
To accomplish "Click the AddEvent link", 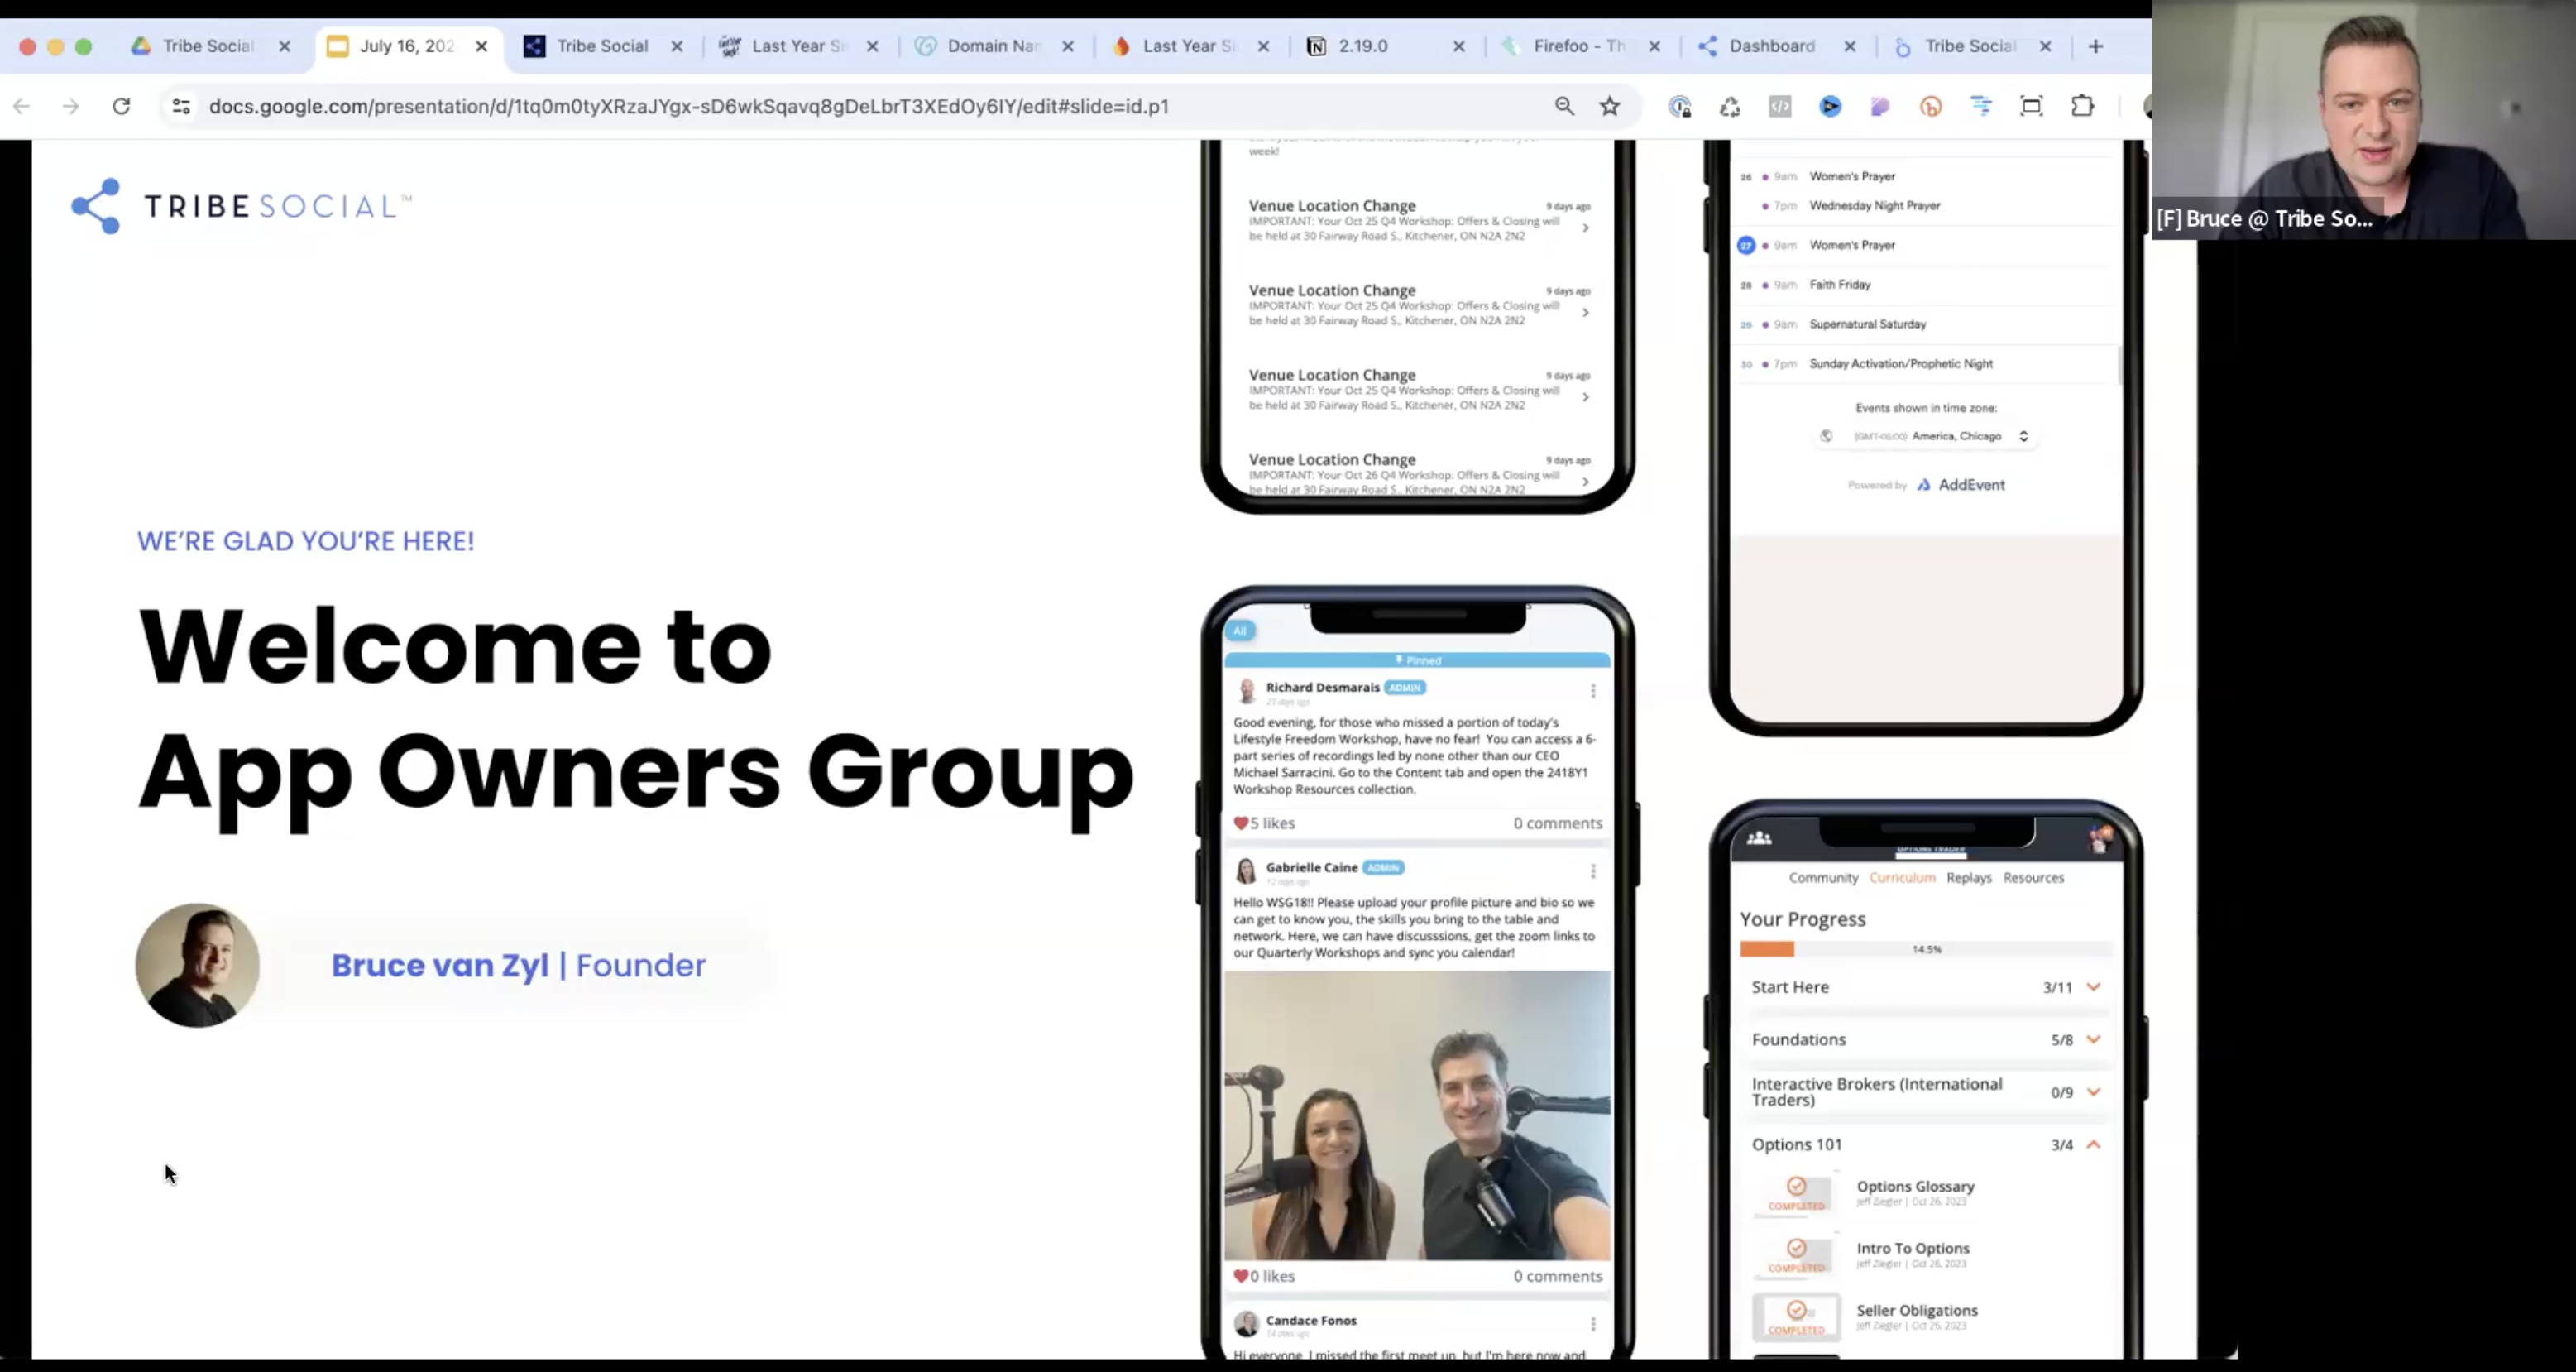I will [x=1970, y=485].
